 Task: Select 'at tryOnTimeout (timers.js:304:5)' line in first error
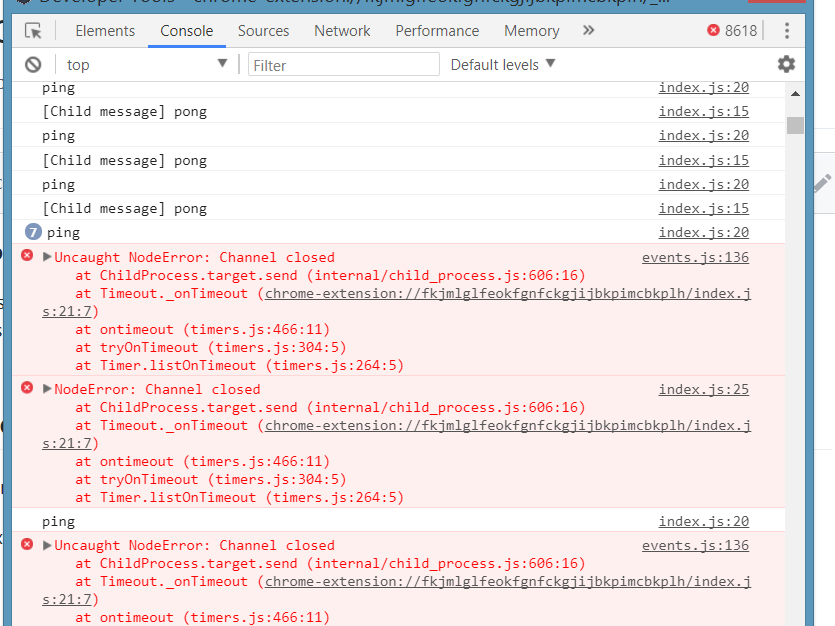[211, 348]
